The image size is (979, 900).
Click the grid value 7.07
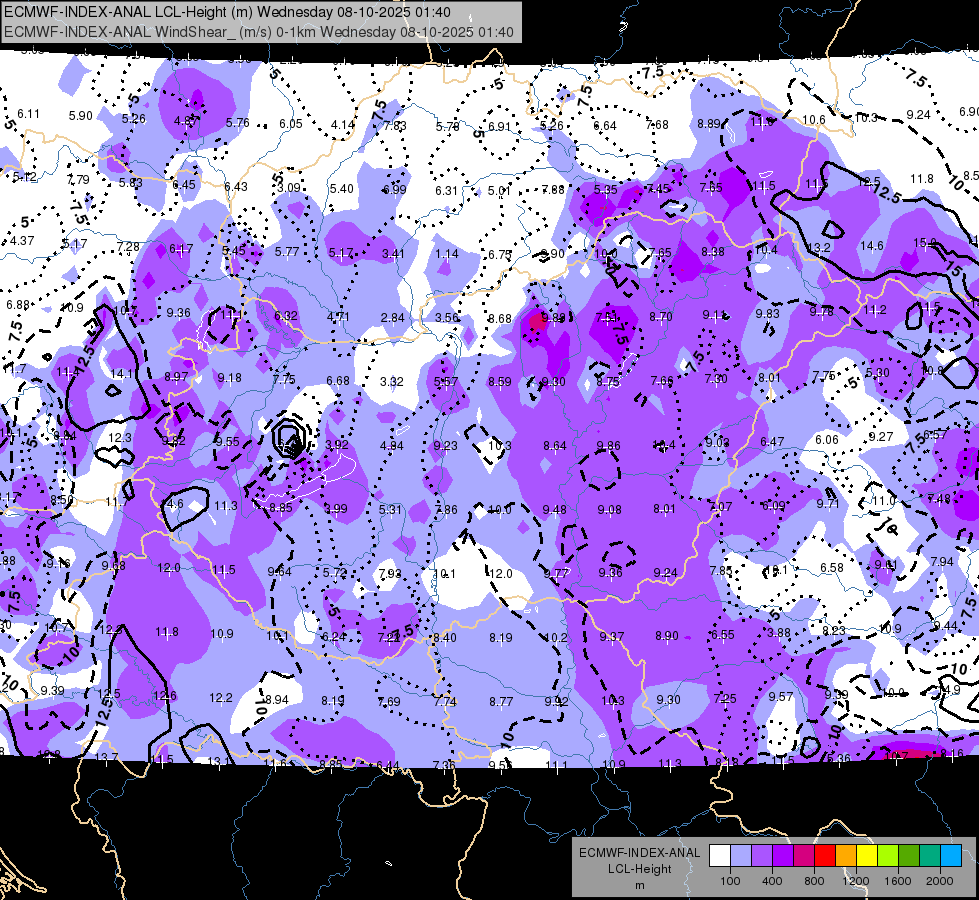click(x=720, y=507)
